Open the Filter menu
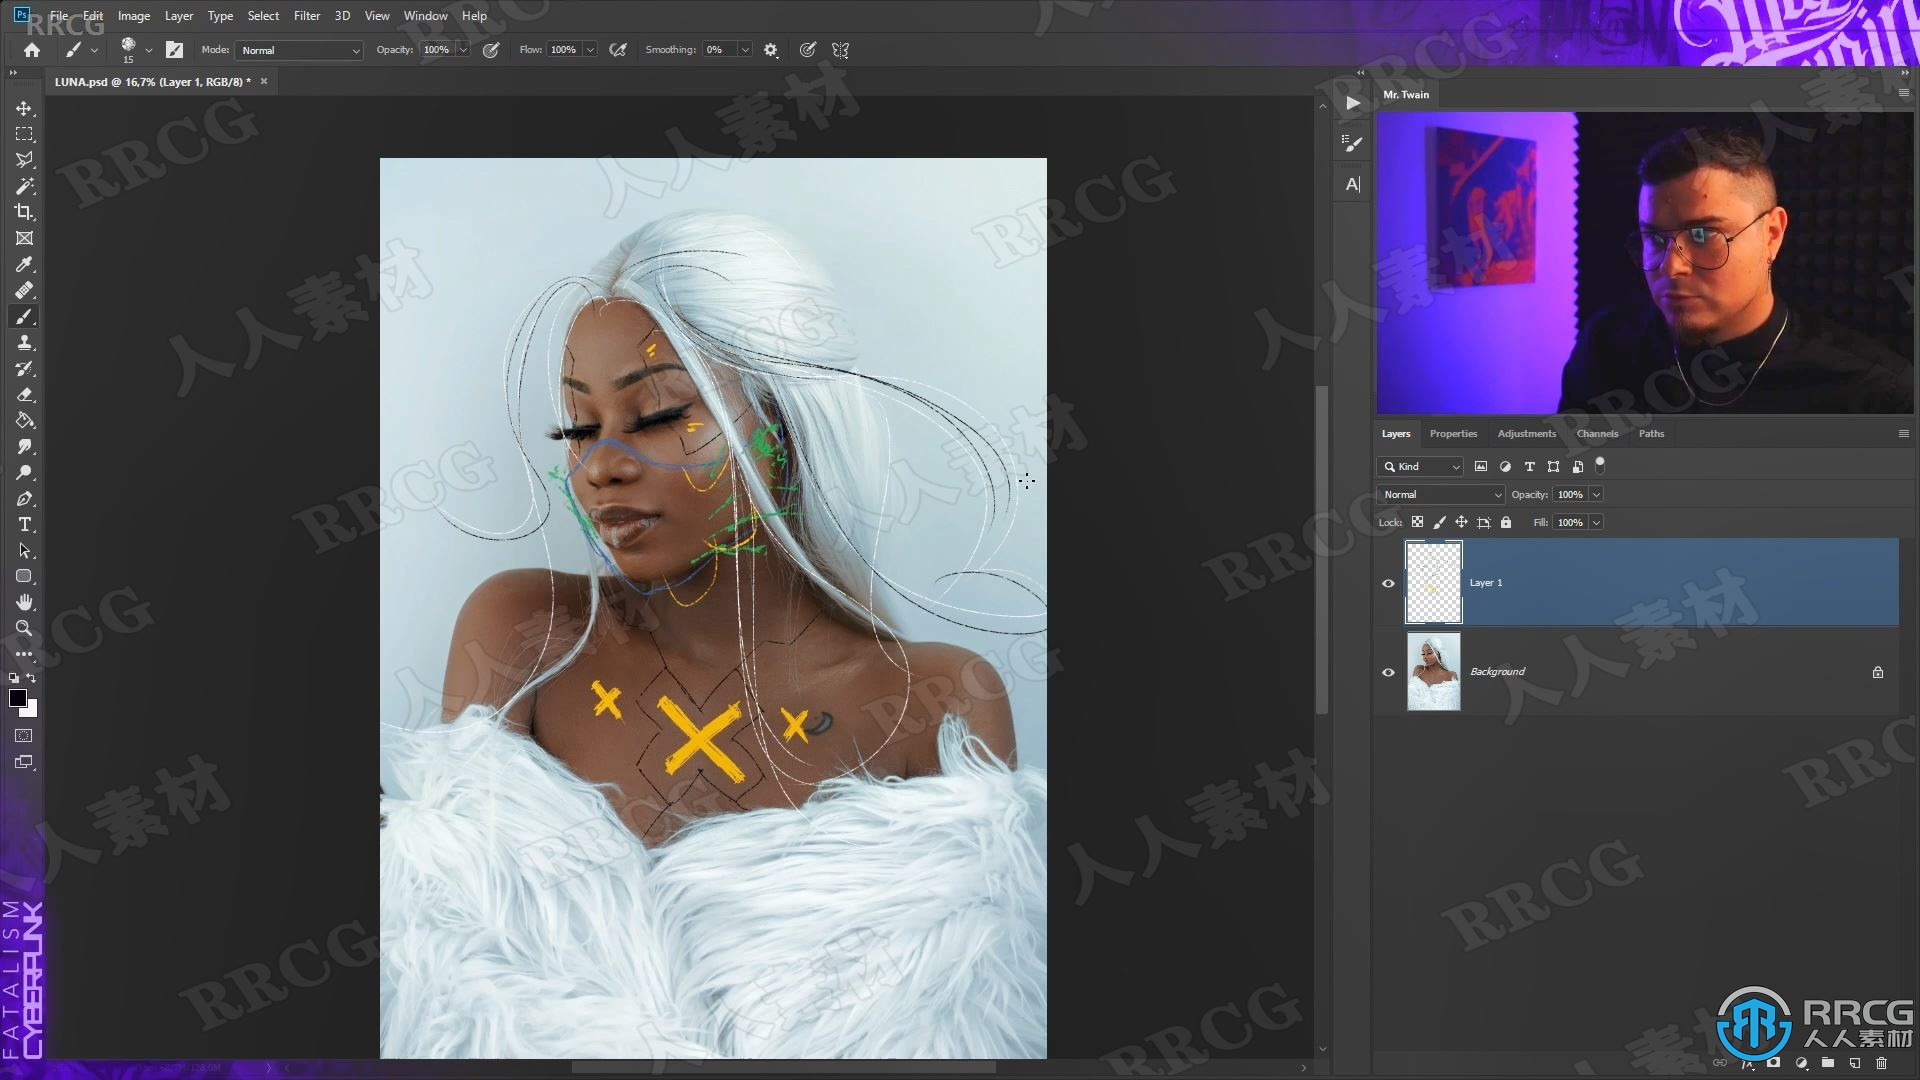 coord(307,15)
